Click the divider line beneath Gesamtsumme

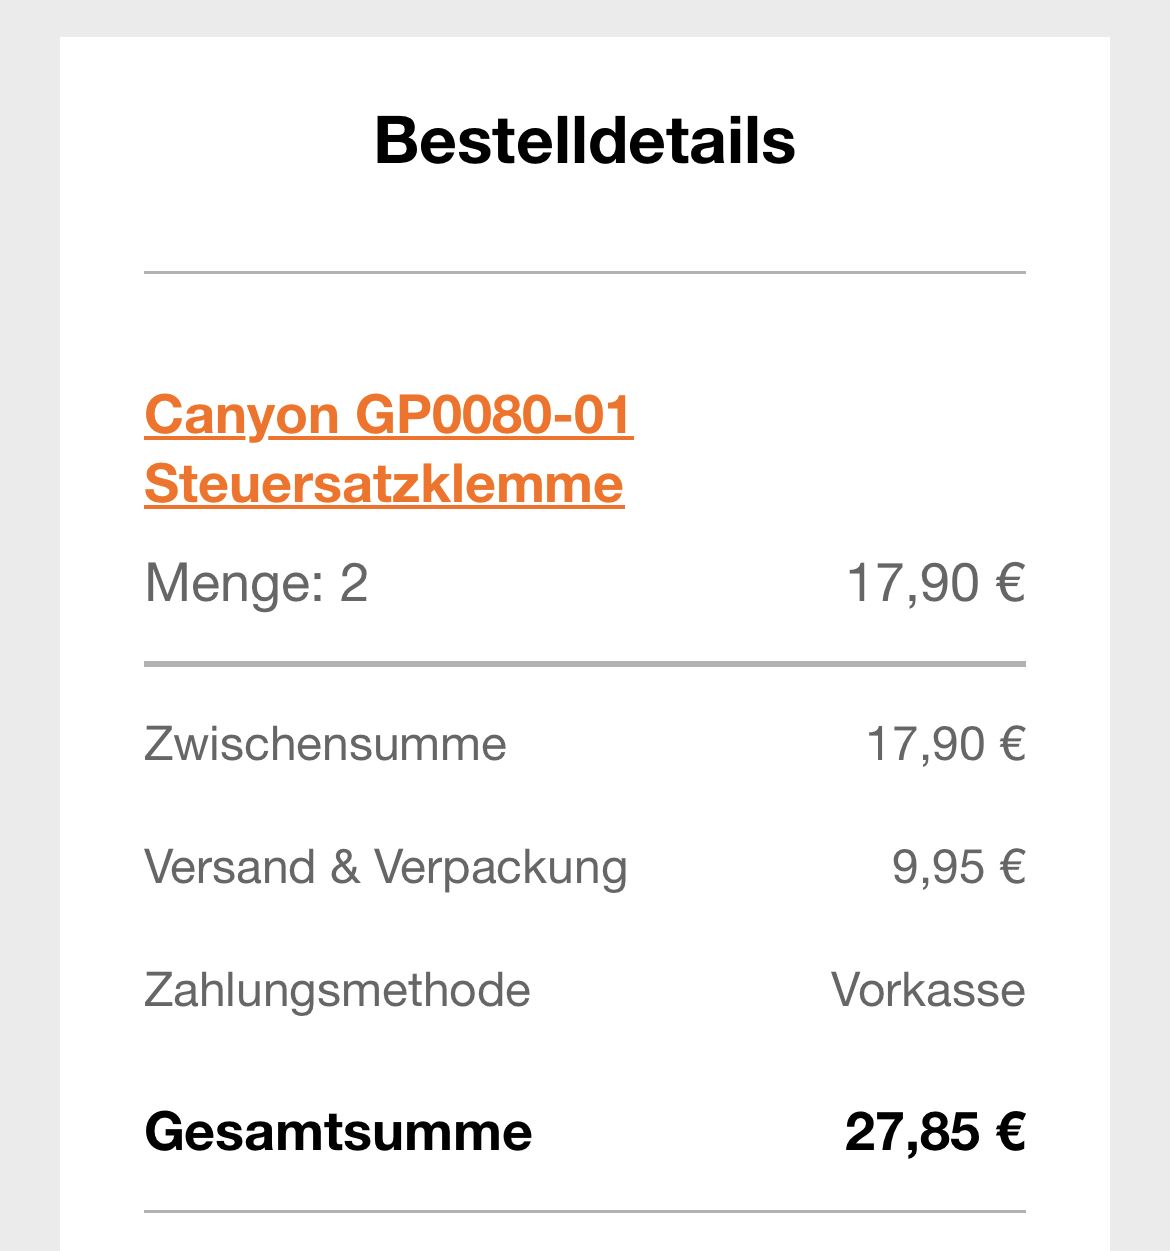click(585, 1212)
